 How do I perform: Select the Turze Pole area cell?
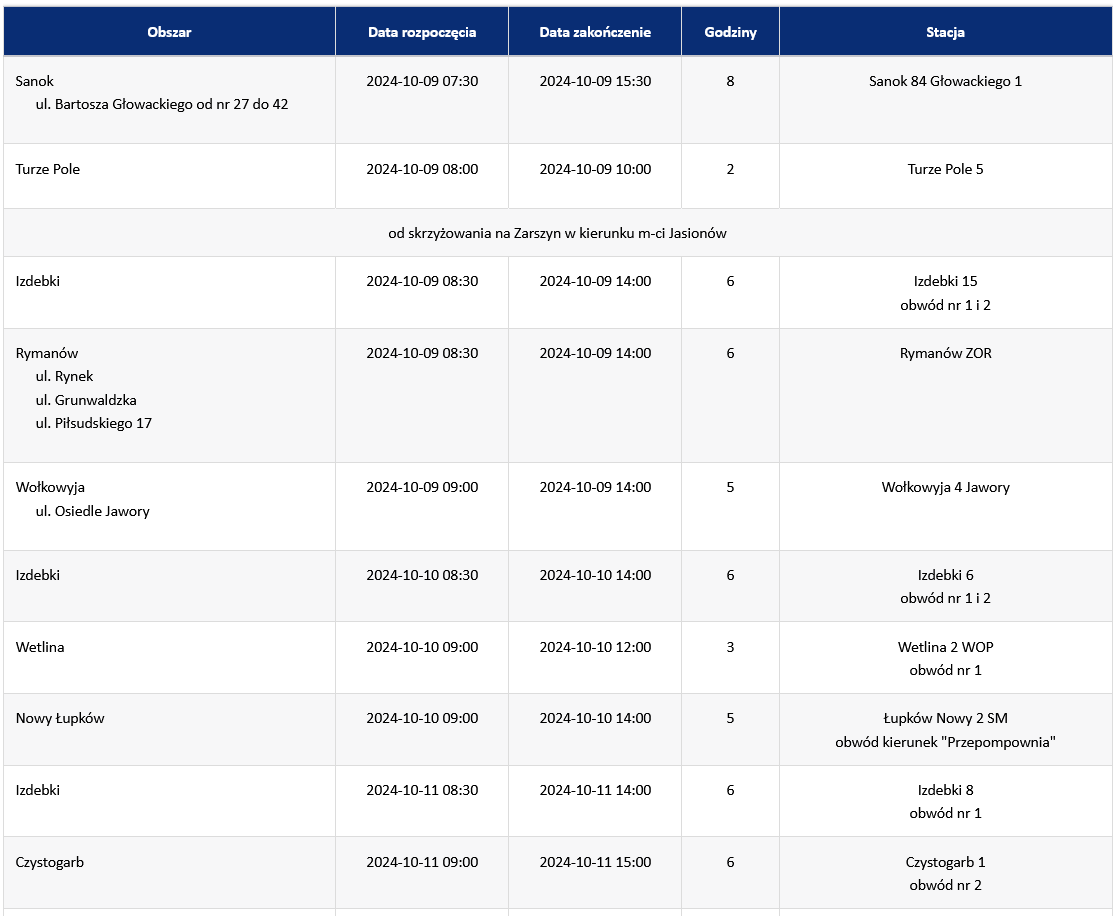point(170,176)
